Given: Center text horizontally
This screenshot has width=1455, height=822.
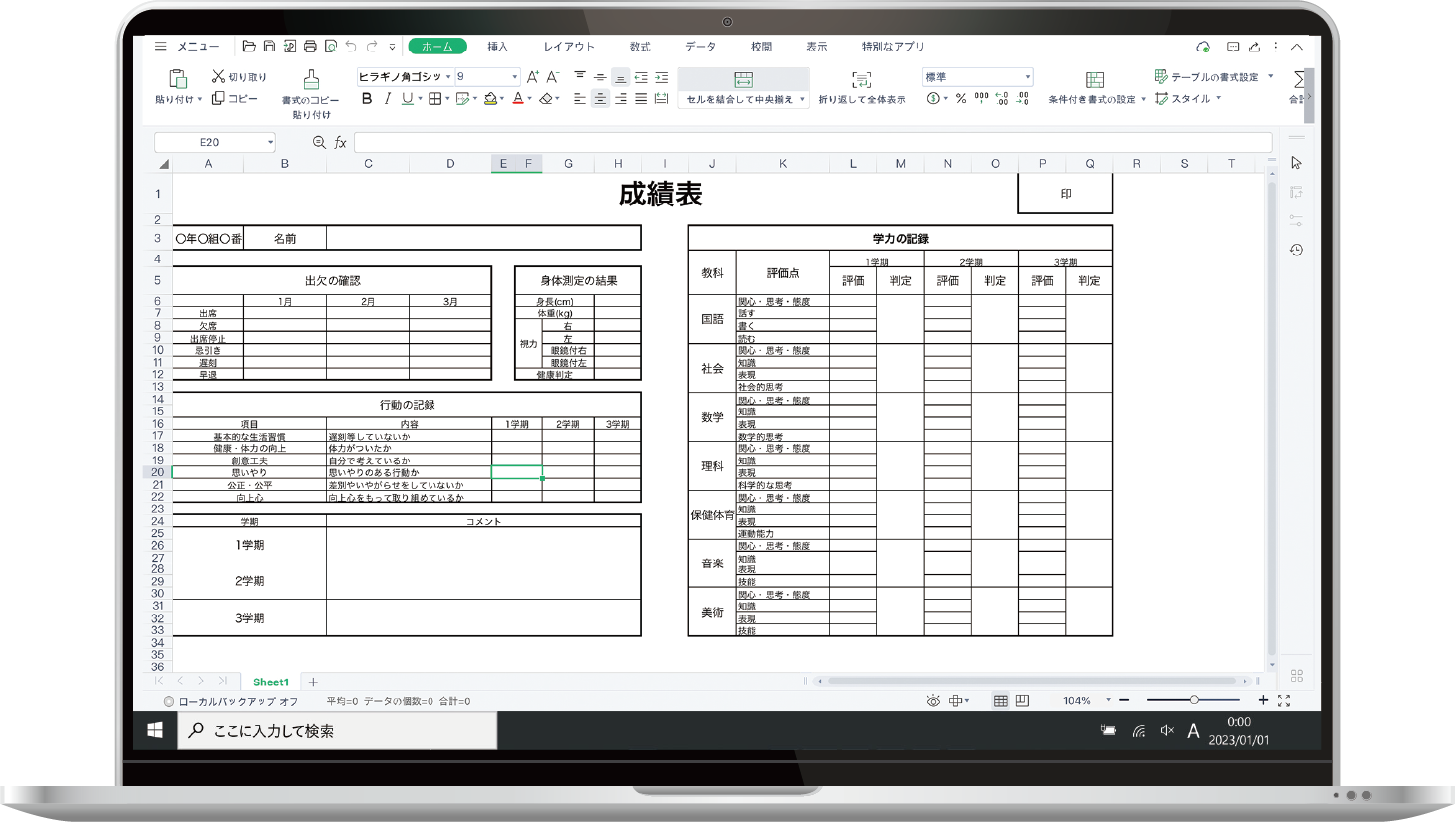Looking at the screenshot, I should point(600,99).
